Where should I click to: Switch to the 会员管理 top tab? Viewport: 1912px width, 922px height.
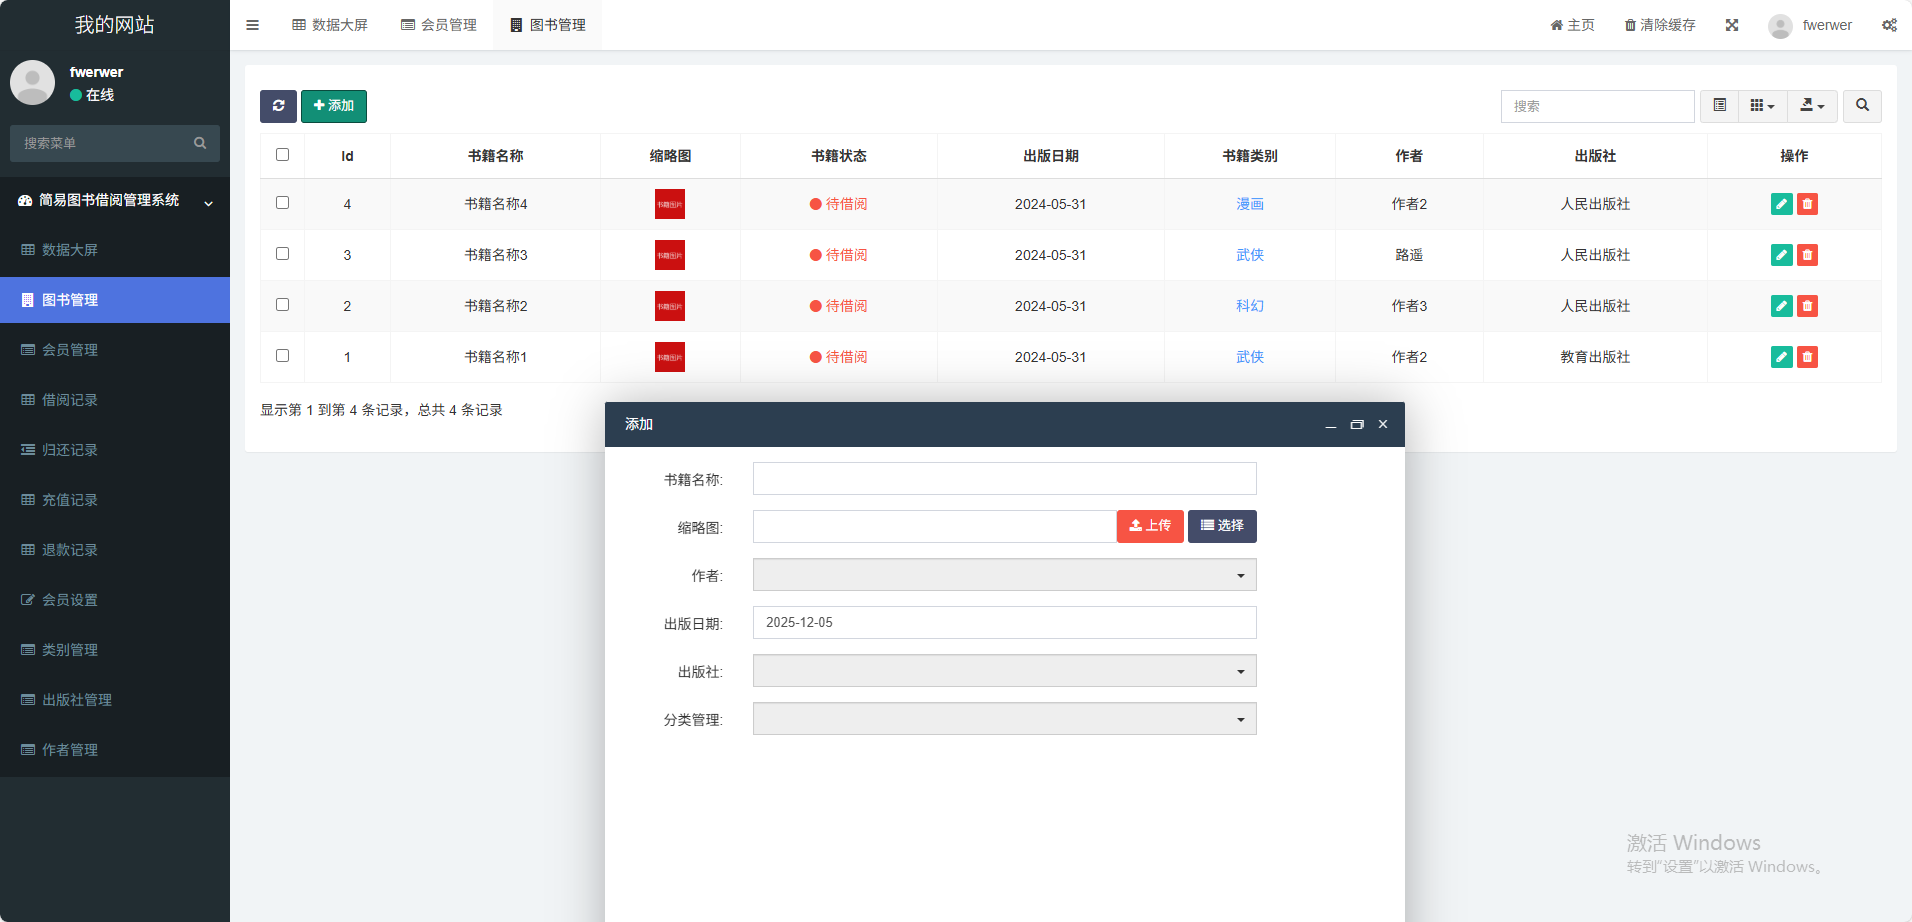click(x=439, y=25)
